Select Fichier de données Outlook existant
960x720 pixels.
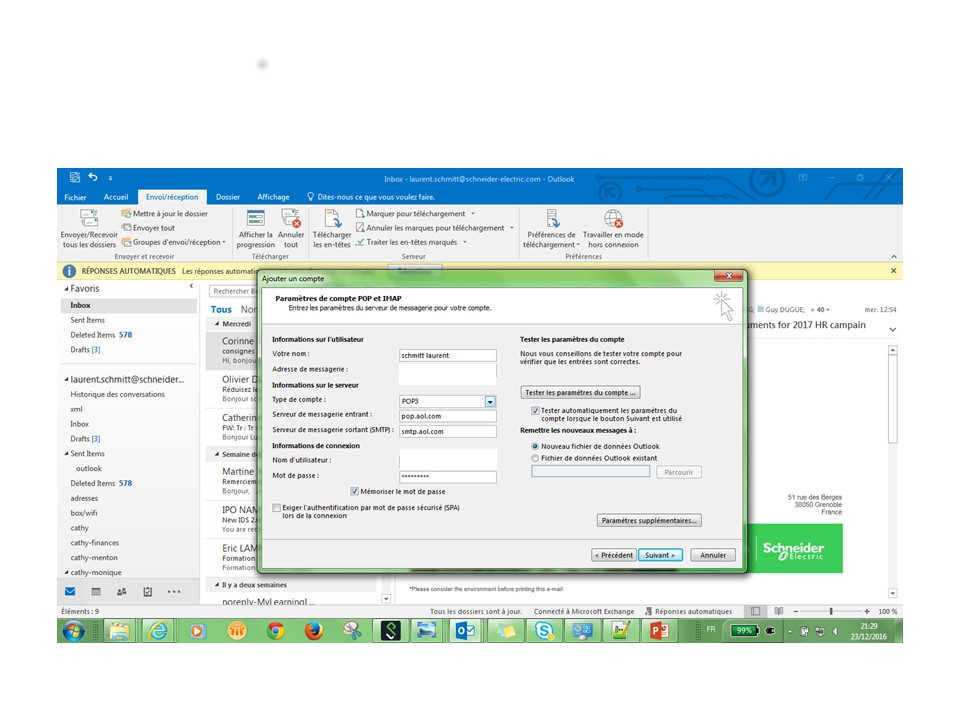(x=535, y=458)
